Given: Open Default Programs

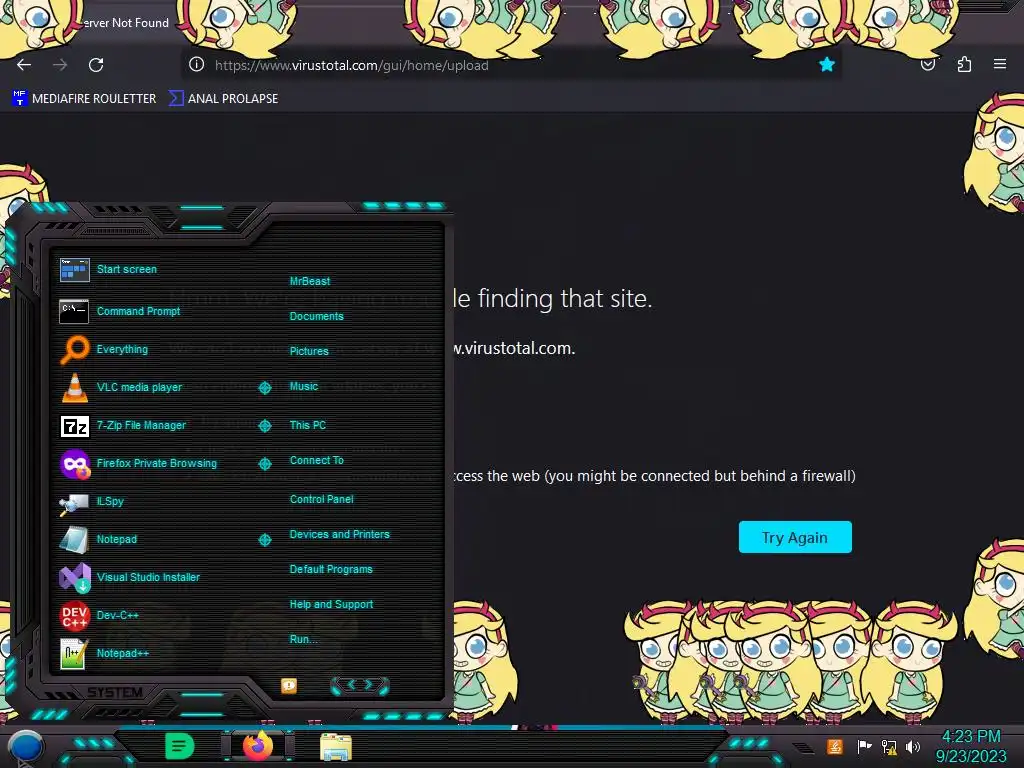Looking at the screenshot, I should point(331,569).
